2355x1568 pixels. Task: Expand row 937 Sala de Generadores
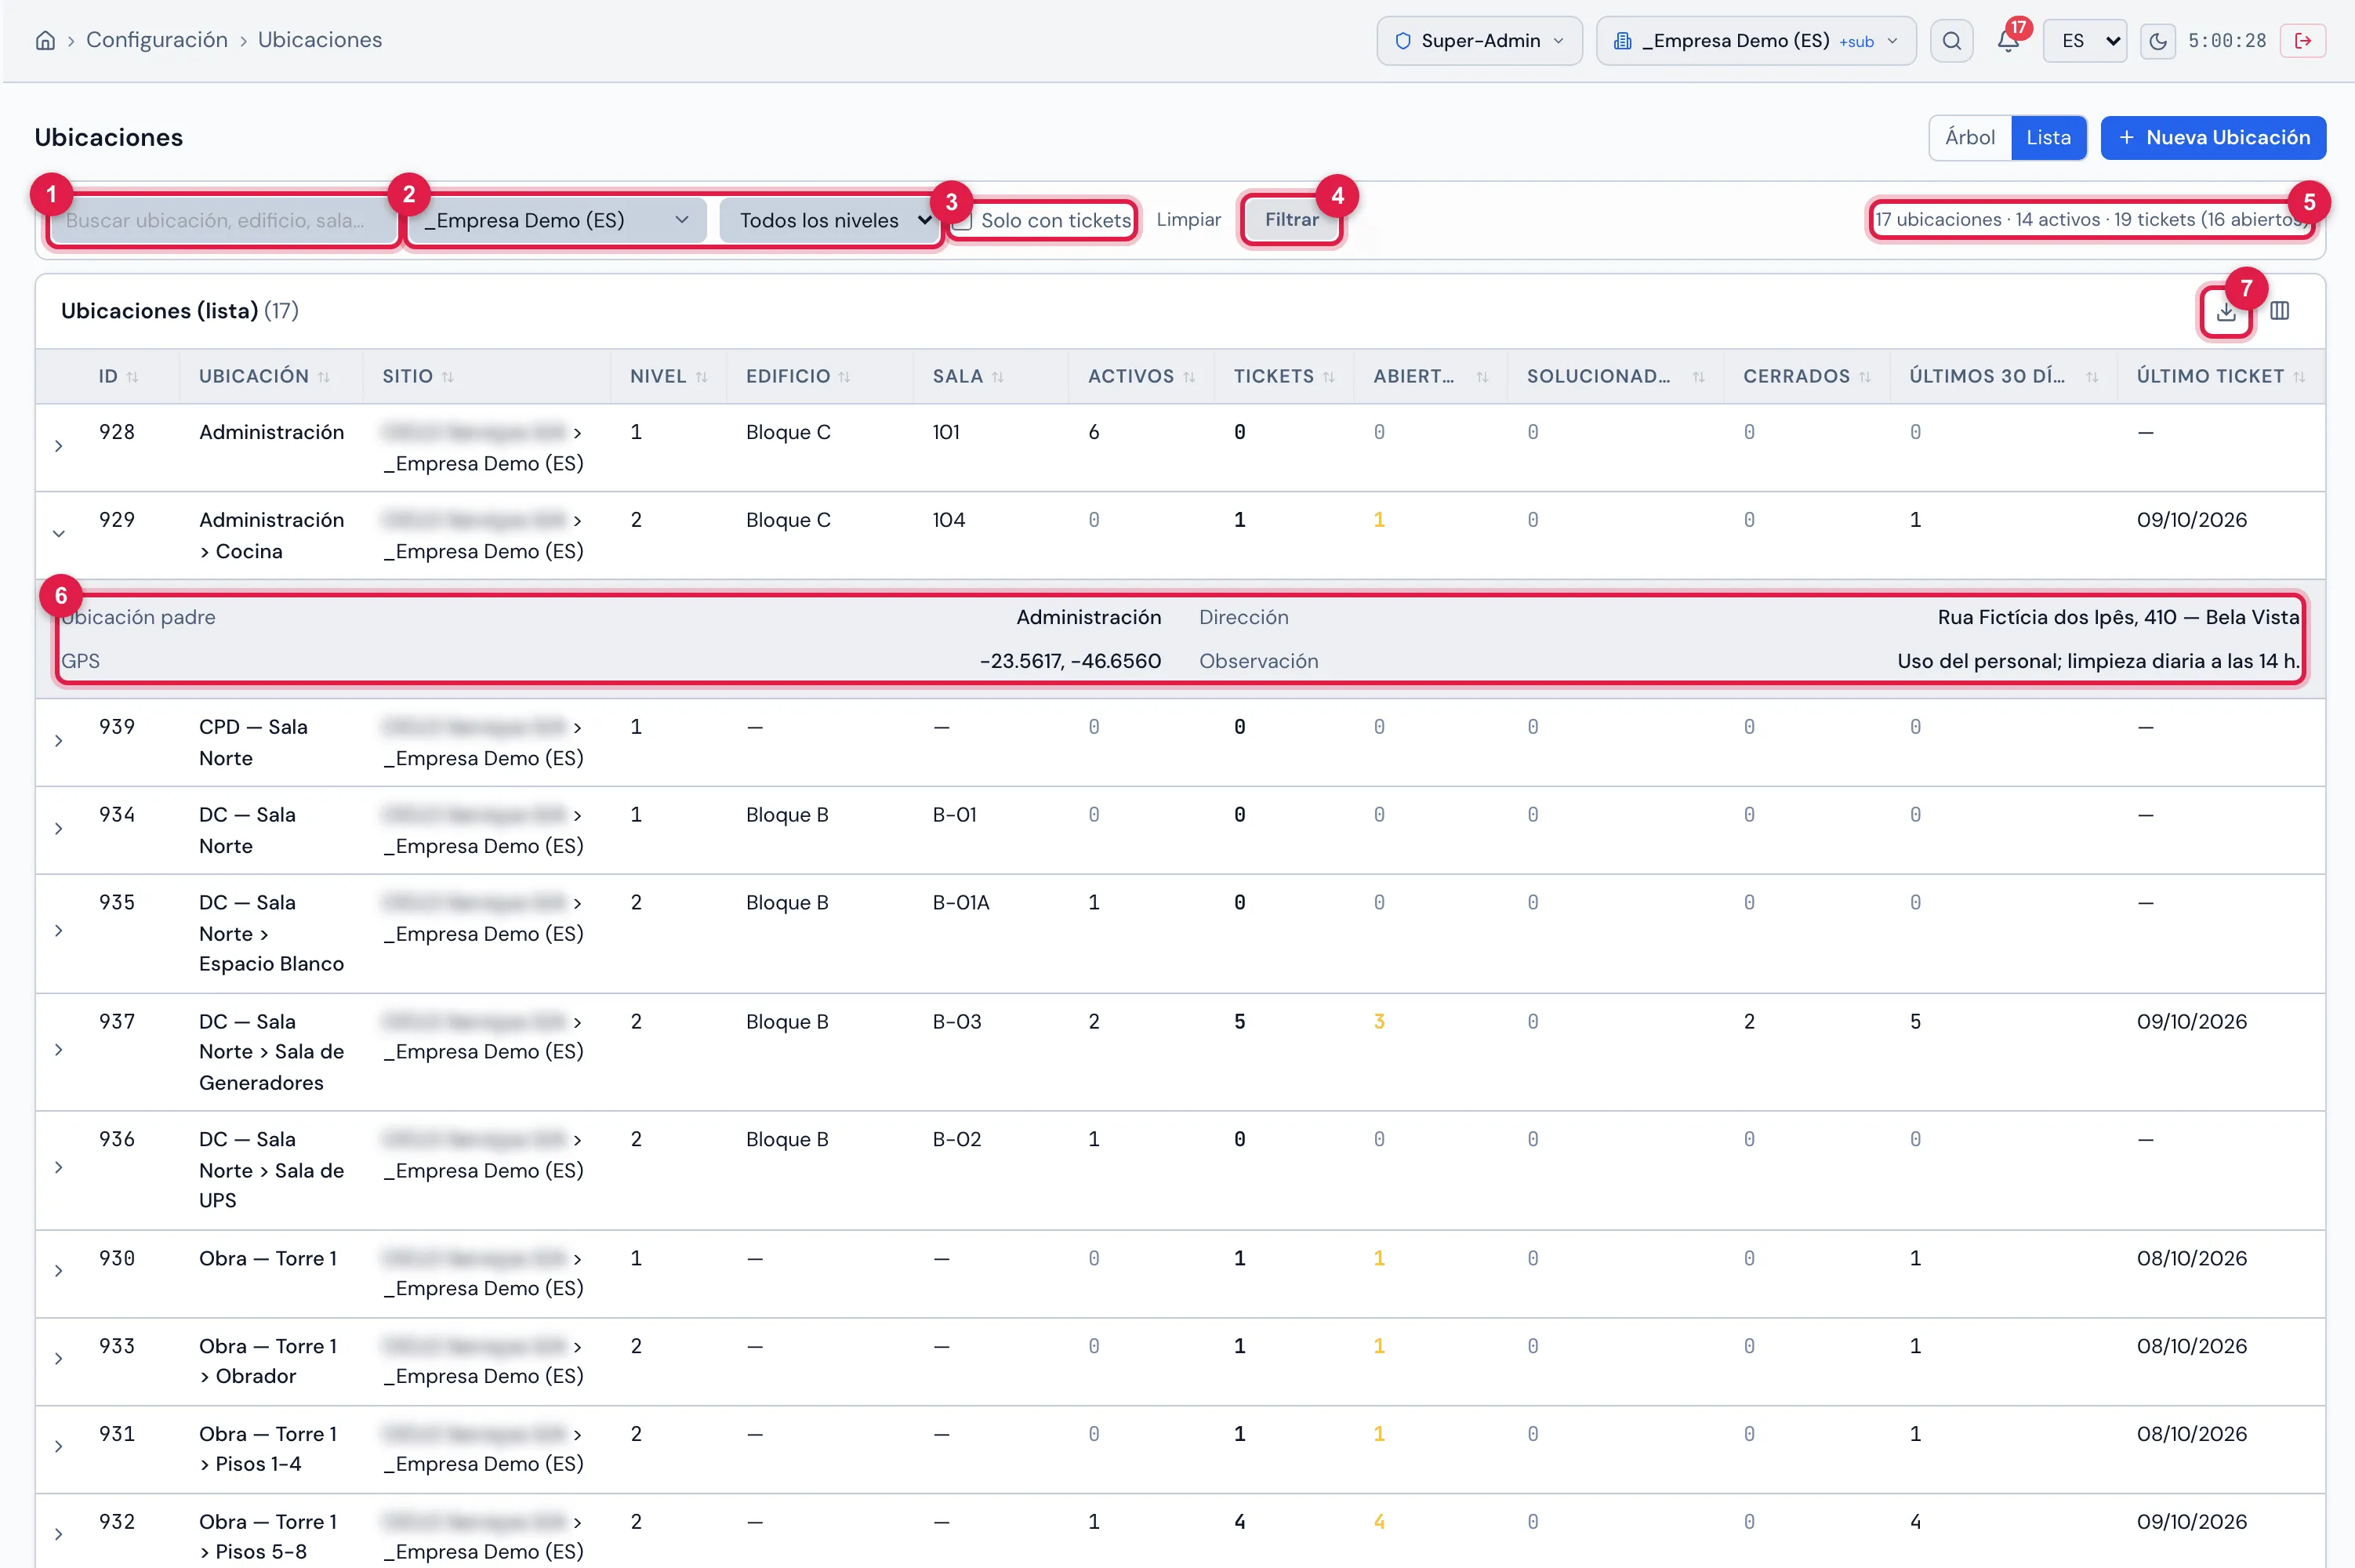tap(59, 1050)
